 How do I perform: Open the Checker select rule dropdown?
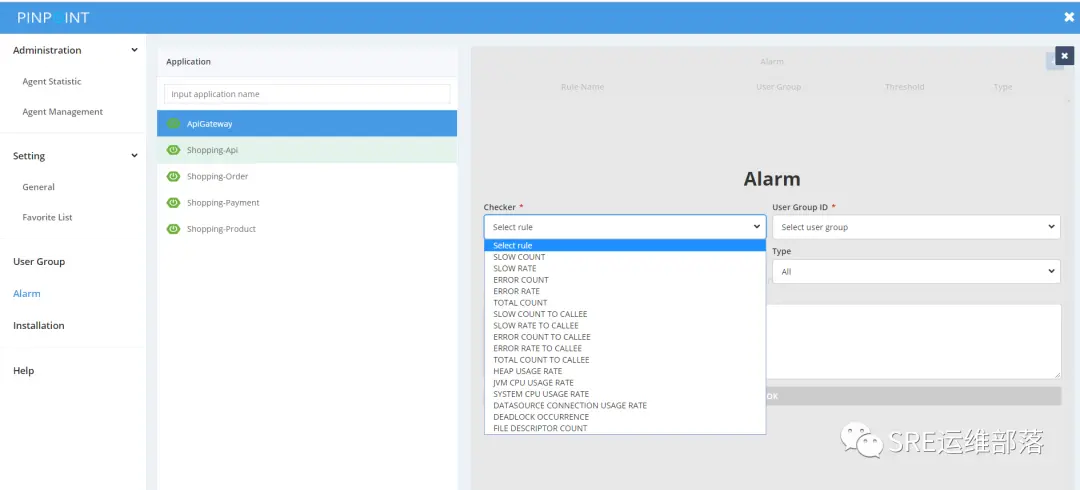tap(625, 227)
